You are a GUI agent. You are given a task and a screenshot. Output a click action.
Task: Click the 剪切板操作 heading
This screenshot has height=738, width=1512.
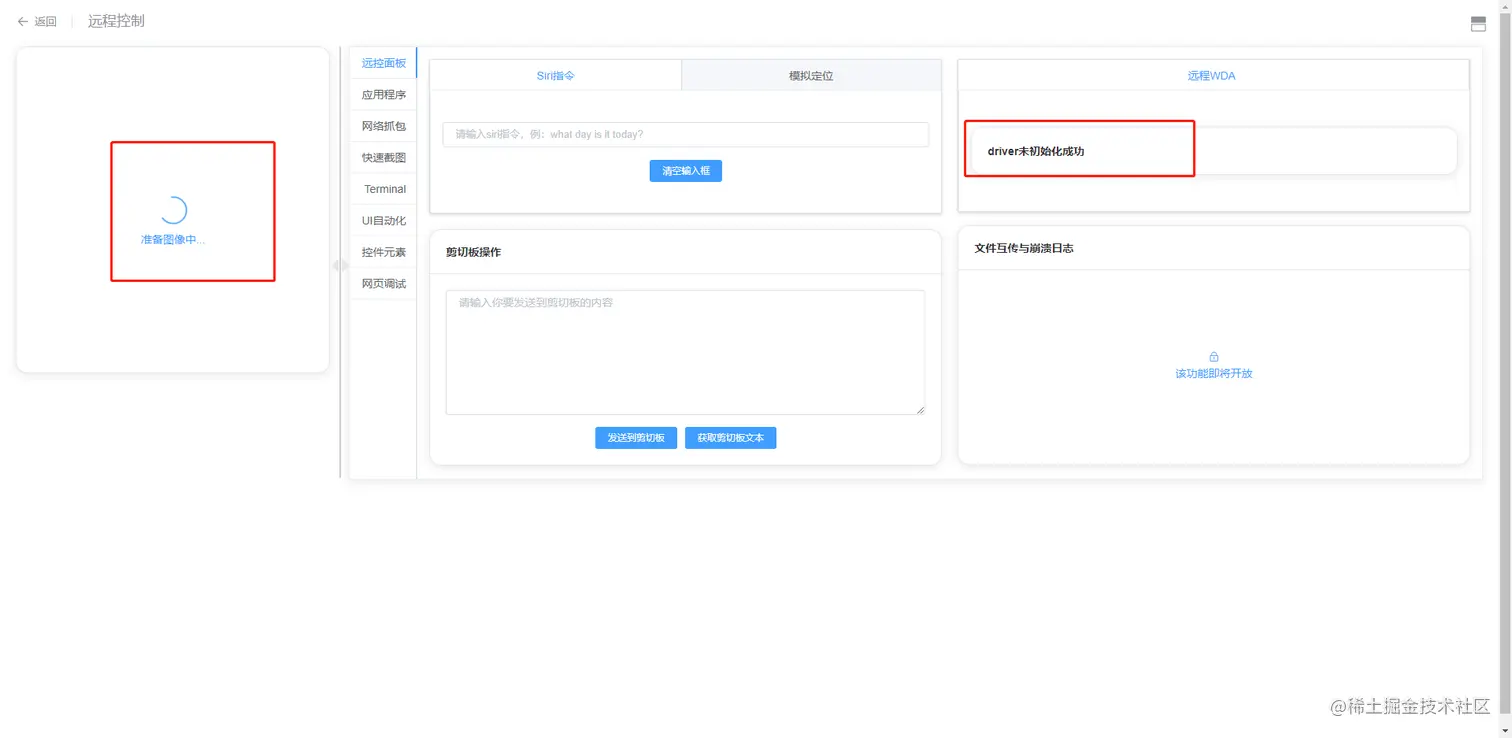(474, 252)
